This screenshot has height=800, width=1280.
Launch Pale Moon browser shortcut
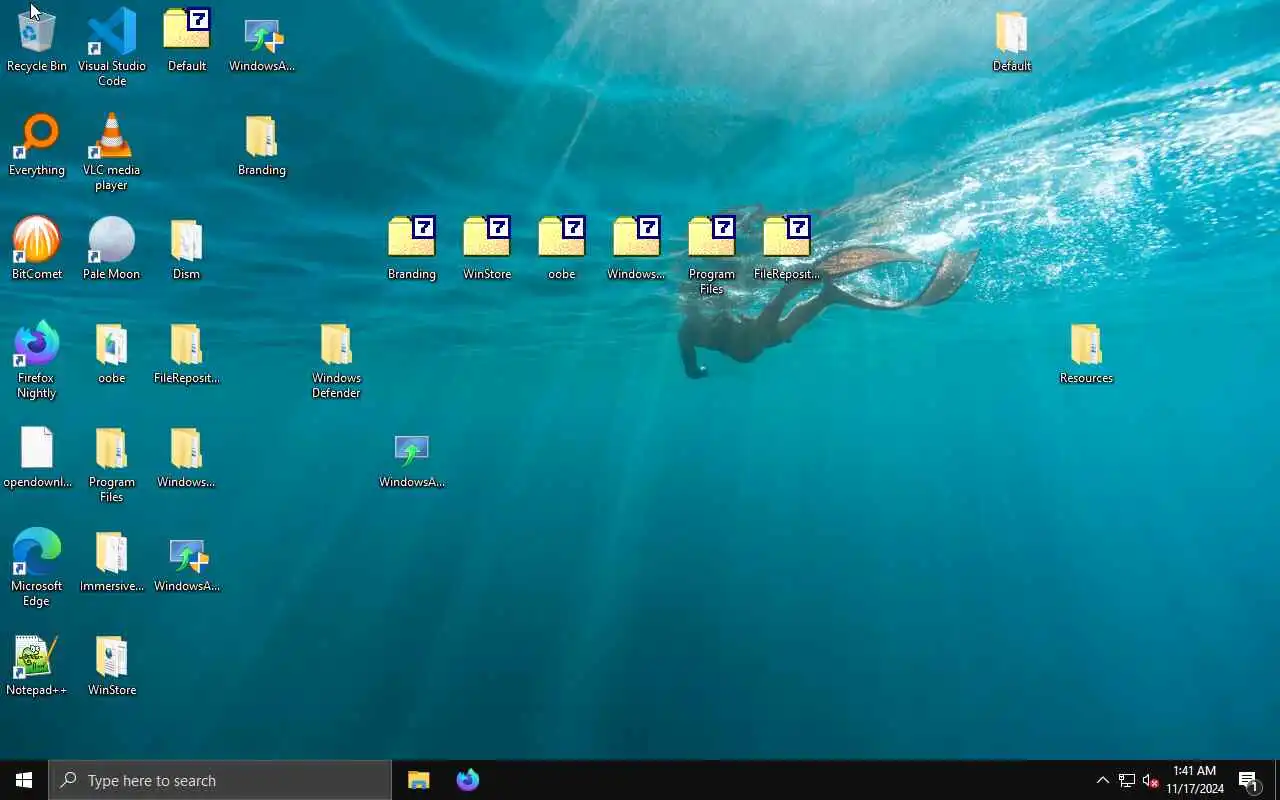tap(112, 248)
